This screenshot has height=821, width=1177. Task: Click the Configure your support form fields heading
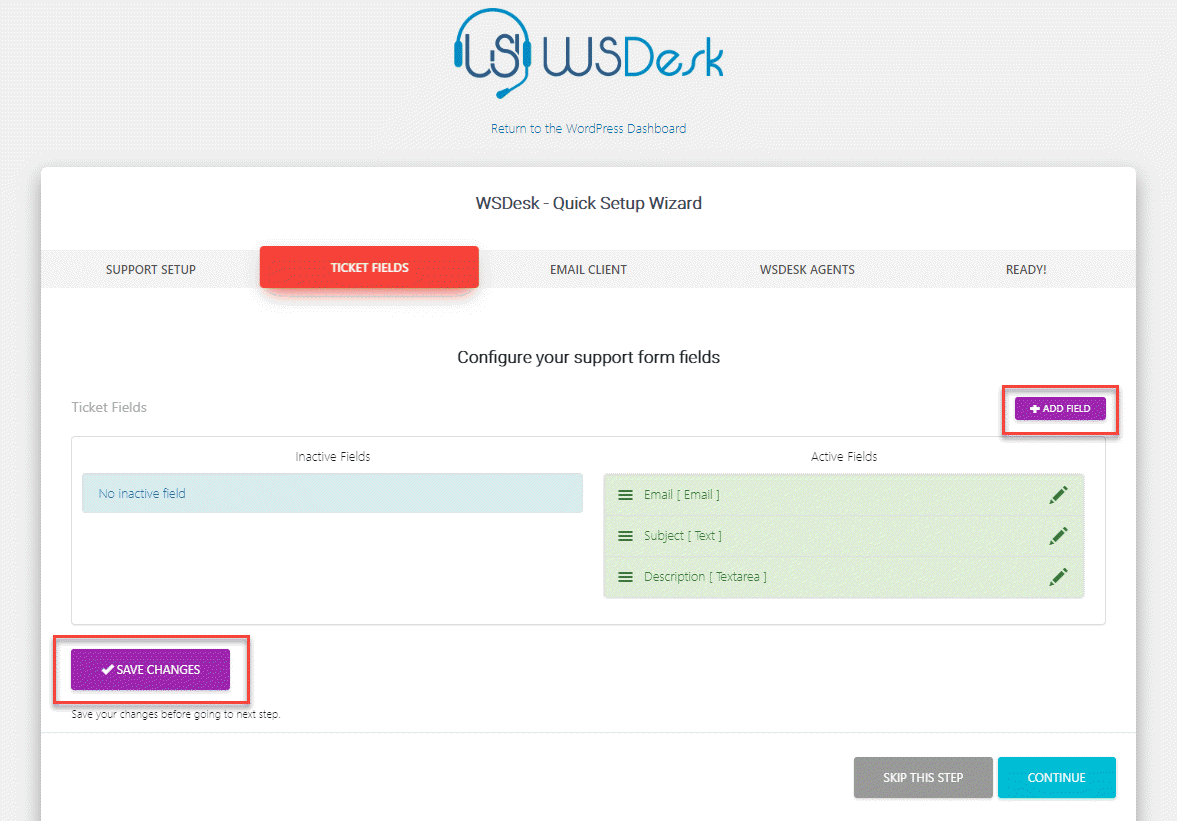(588, 357)
